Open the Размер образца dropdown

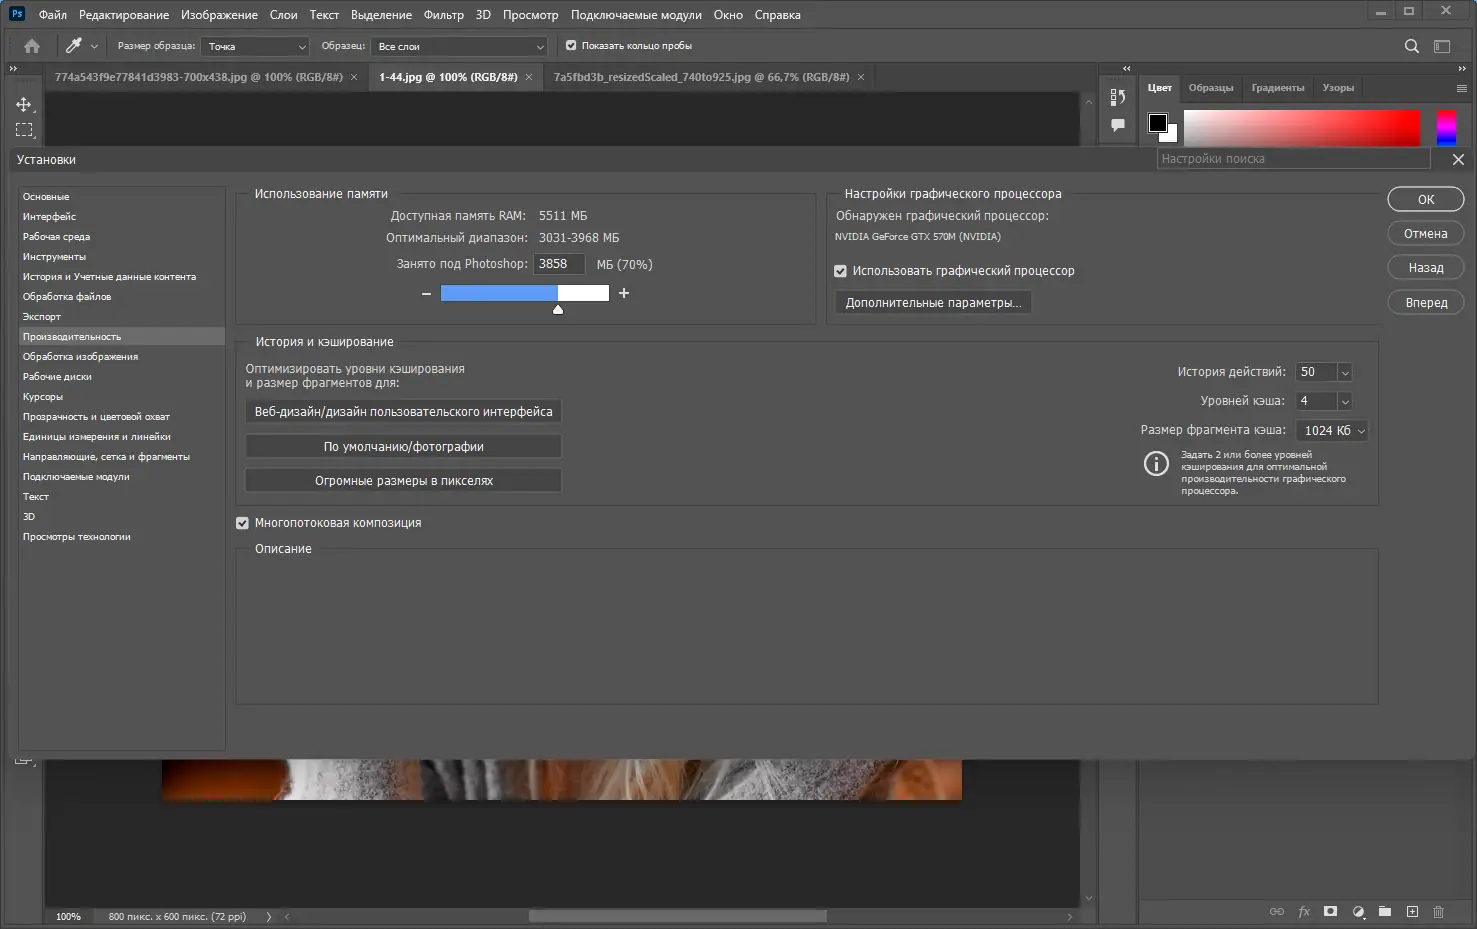pyautogui.click(x=300, y=46)
